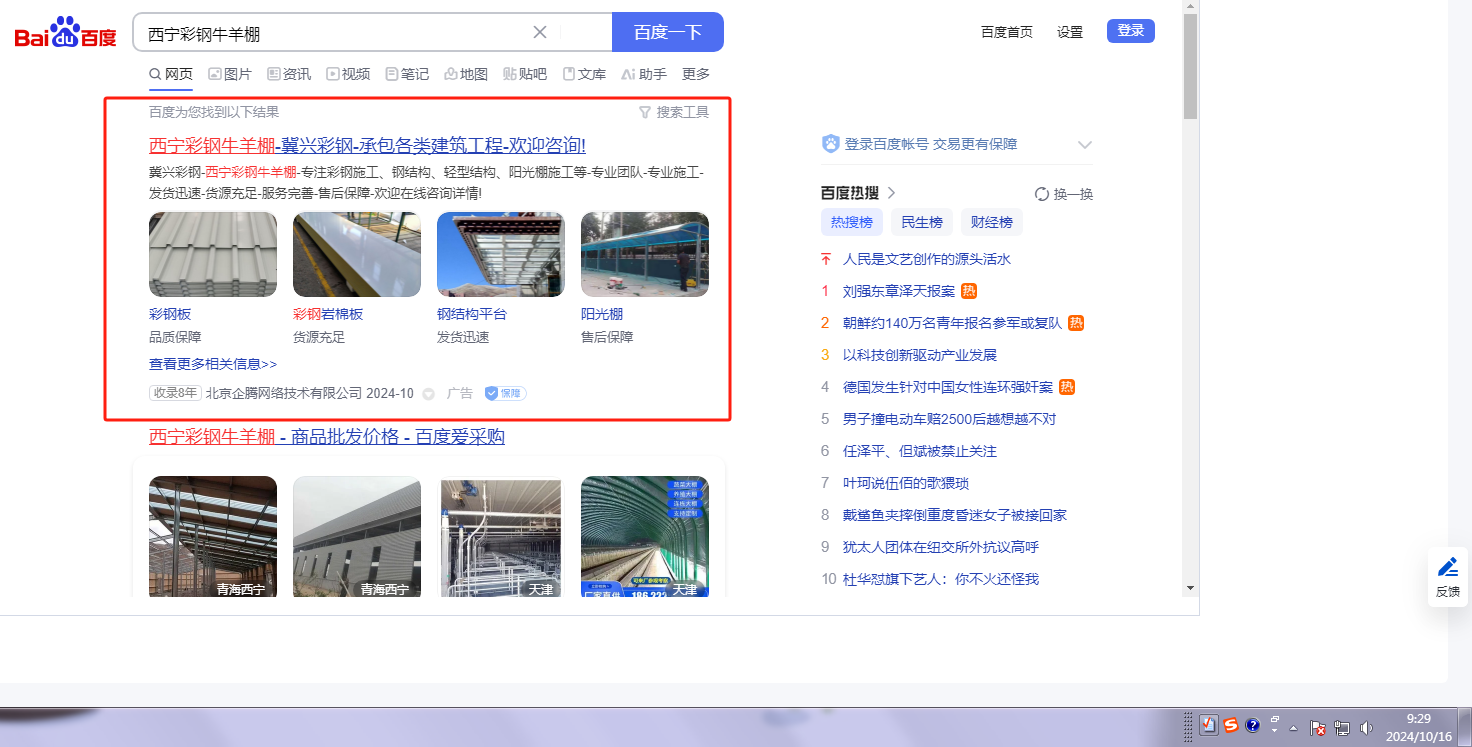This screenshot has height=747, width=1472.
Task: Click the 热 badge beside 德国发生针对中国女性
Action: click(1067, 387)
